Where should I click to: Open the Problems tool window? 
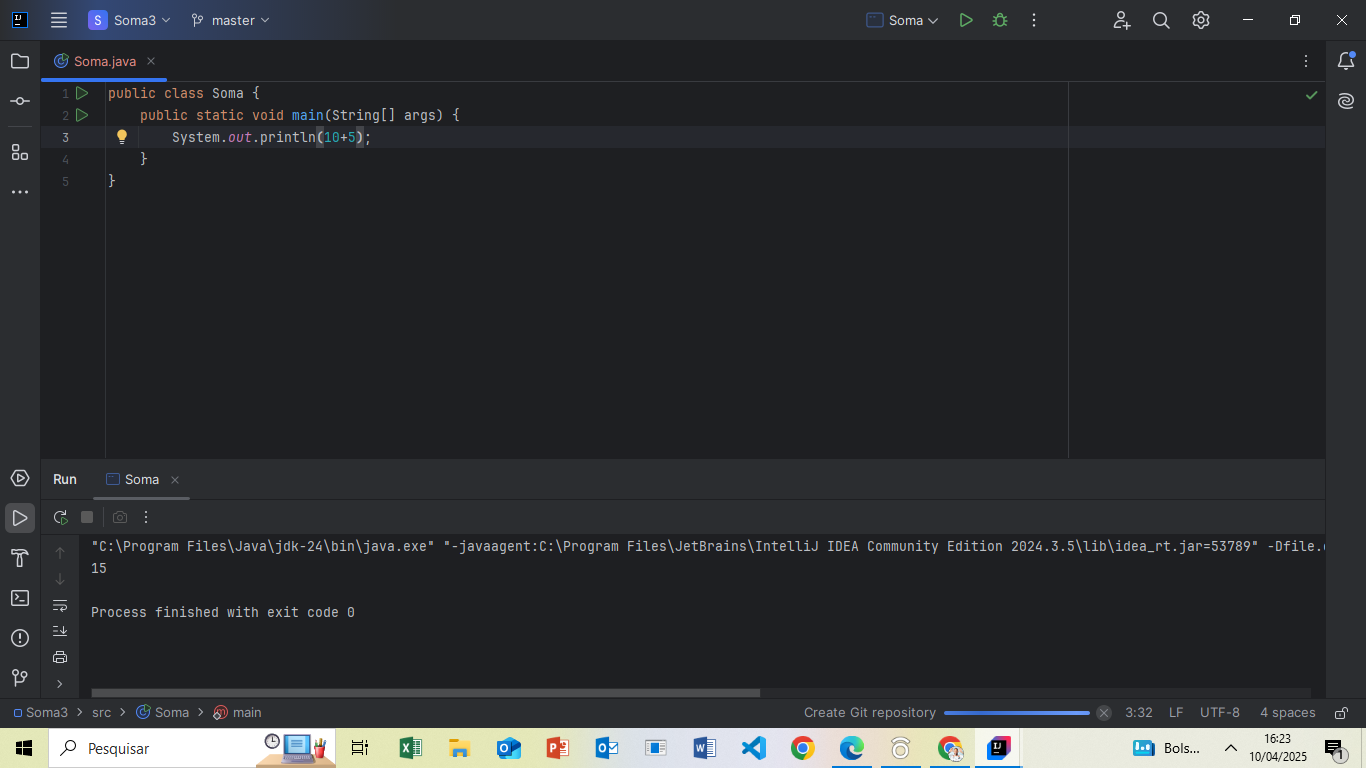[20, 638]
